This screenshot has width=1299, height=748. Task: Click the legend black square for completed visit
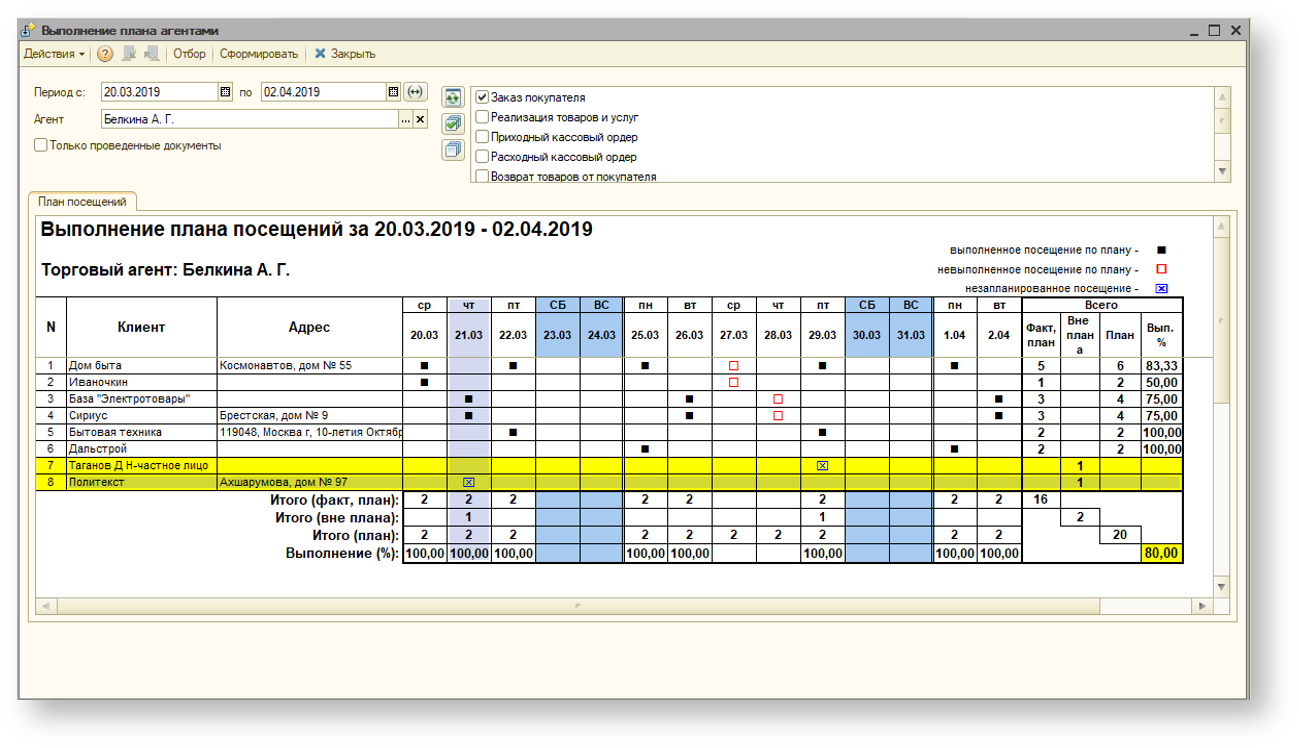[1161, 250]
